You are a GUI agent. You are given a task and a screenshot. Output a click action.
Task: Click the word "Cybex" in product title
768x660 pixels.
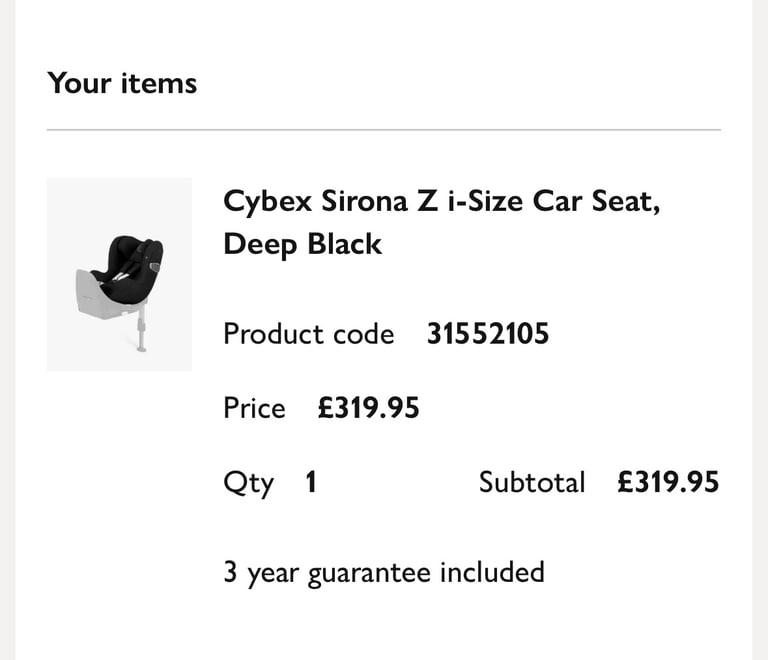[266, 201]
